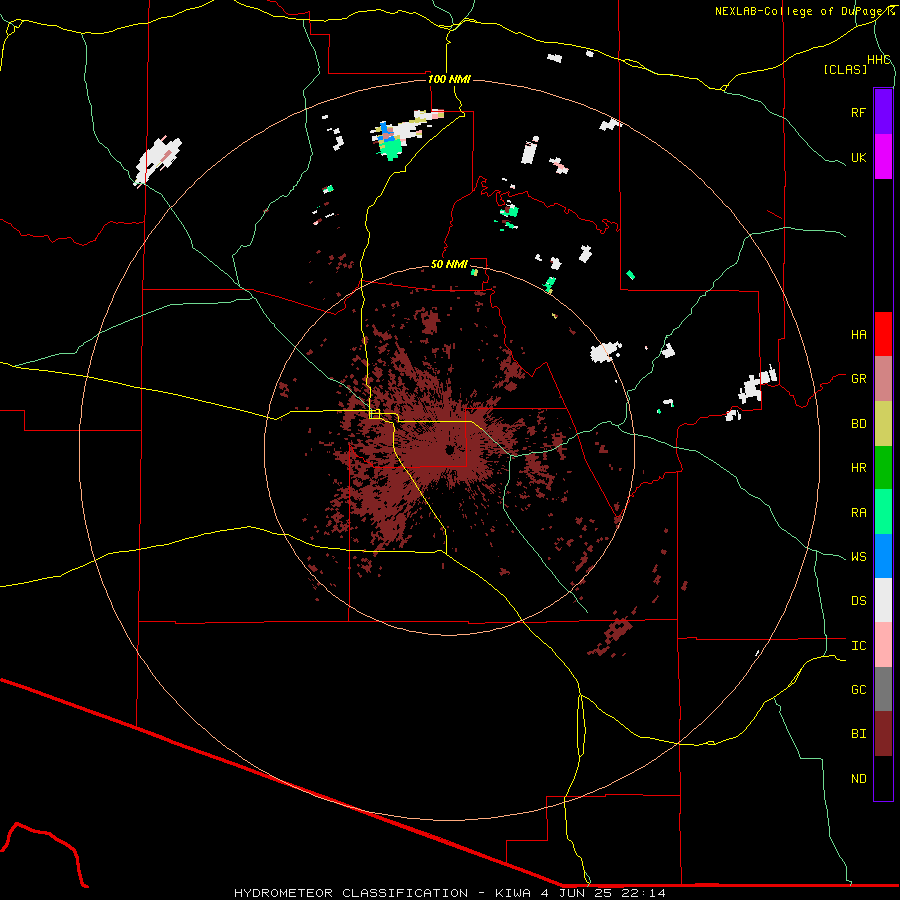Click the IC legend label
The height and width of the screenshot is (900, 900).
[x=858, y=645]
